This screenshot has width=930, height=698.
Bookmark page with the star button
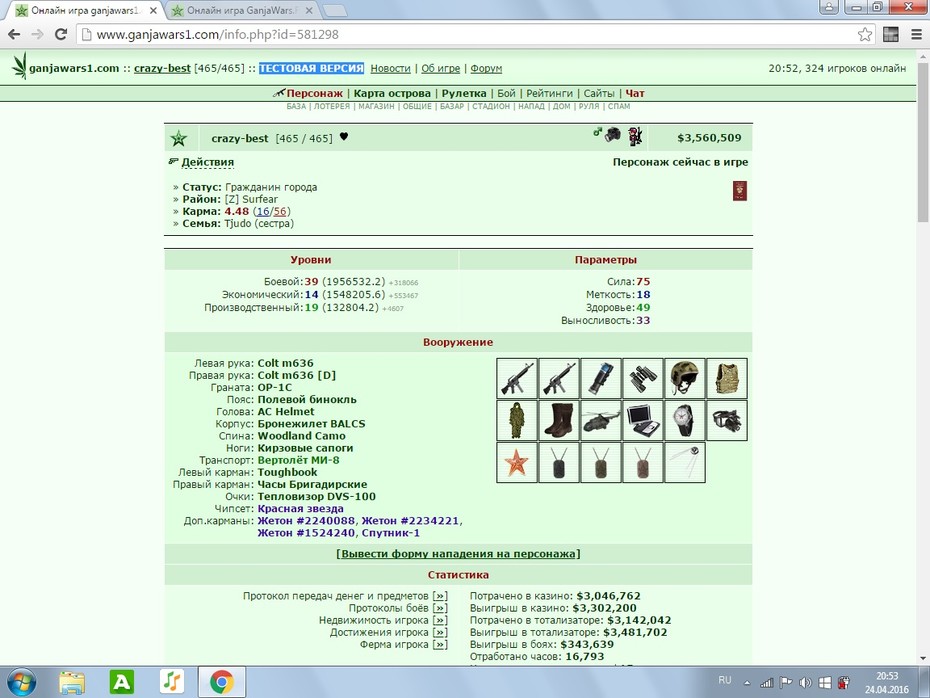pyautogui.click(x=865, y=34)
